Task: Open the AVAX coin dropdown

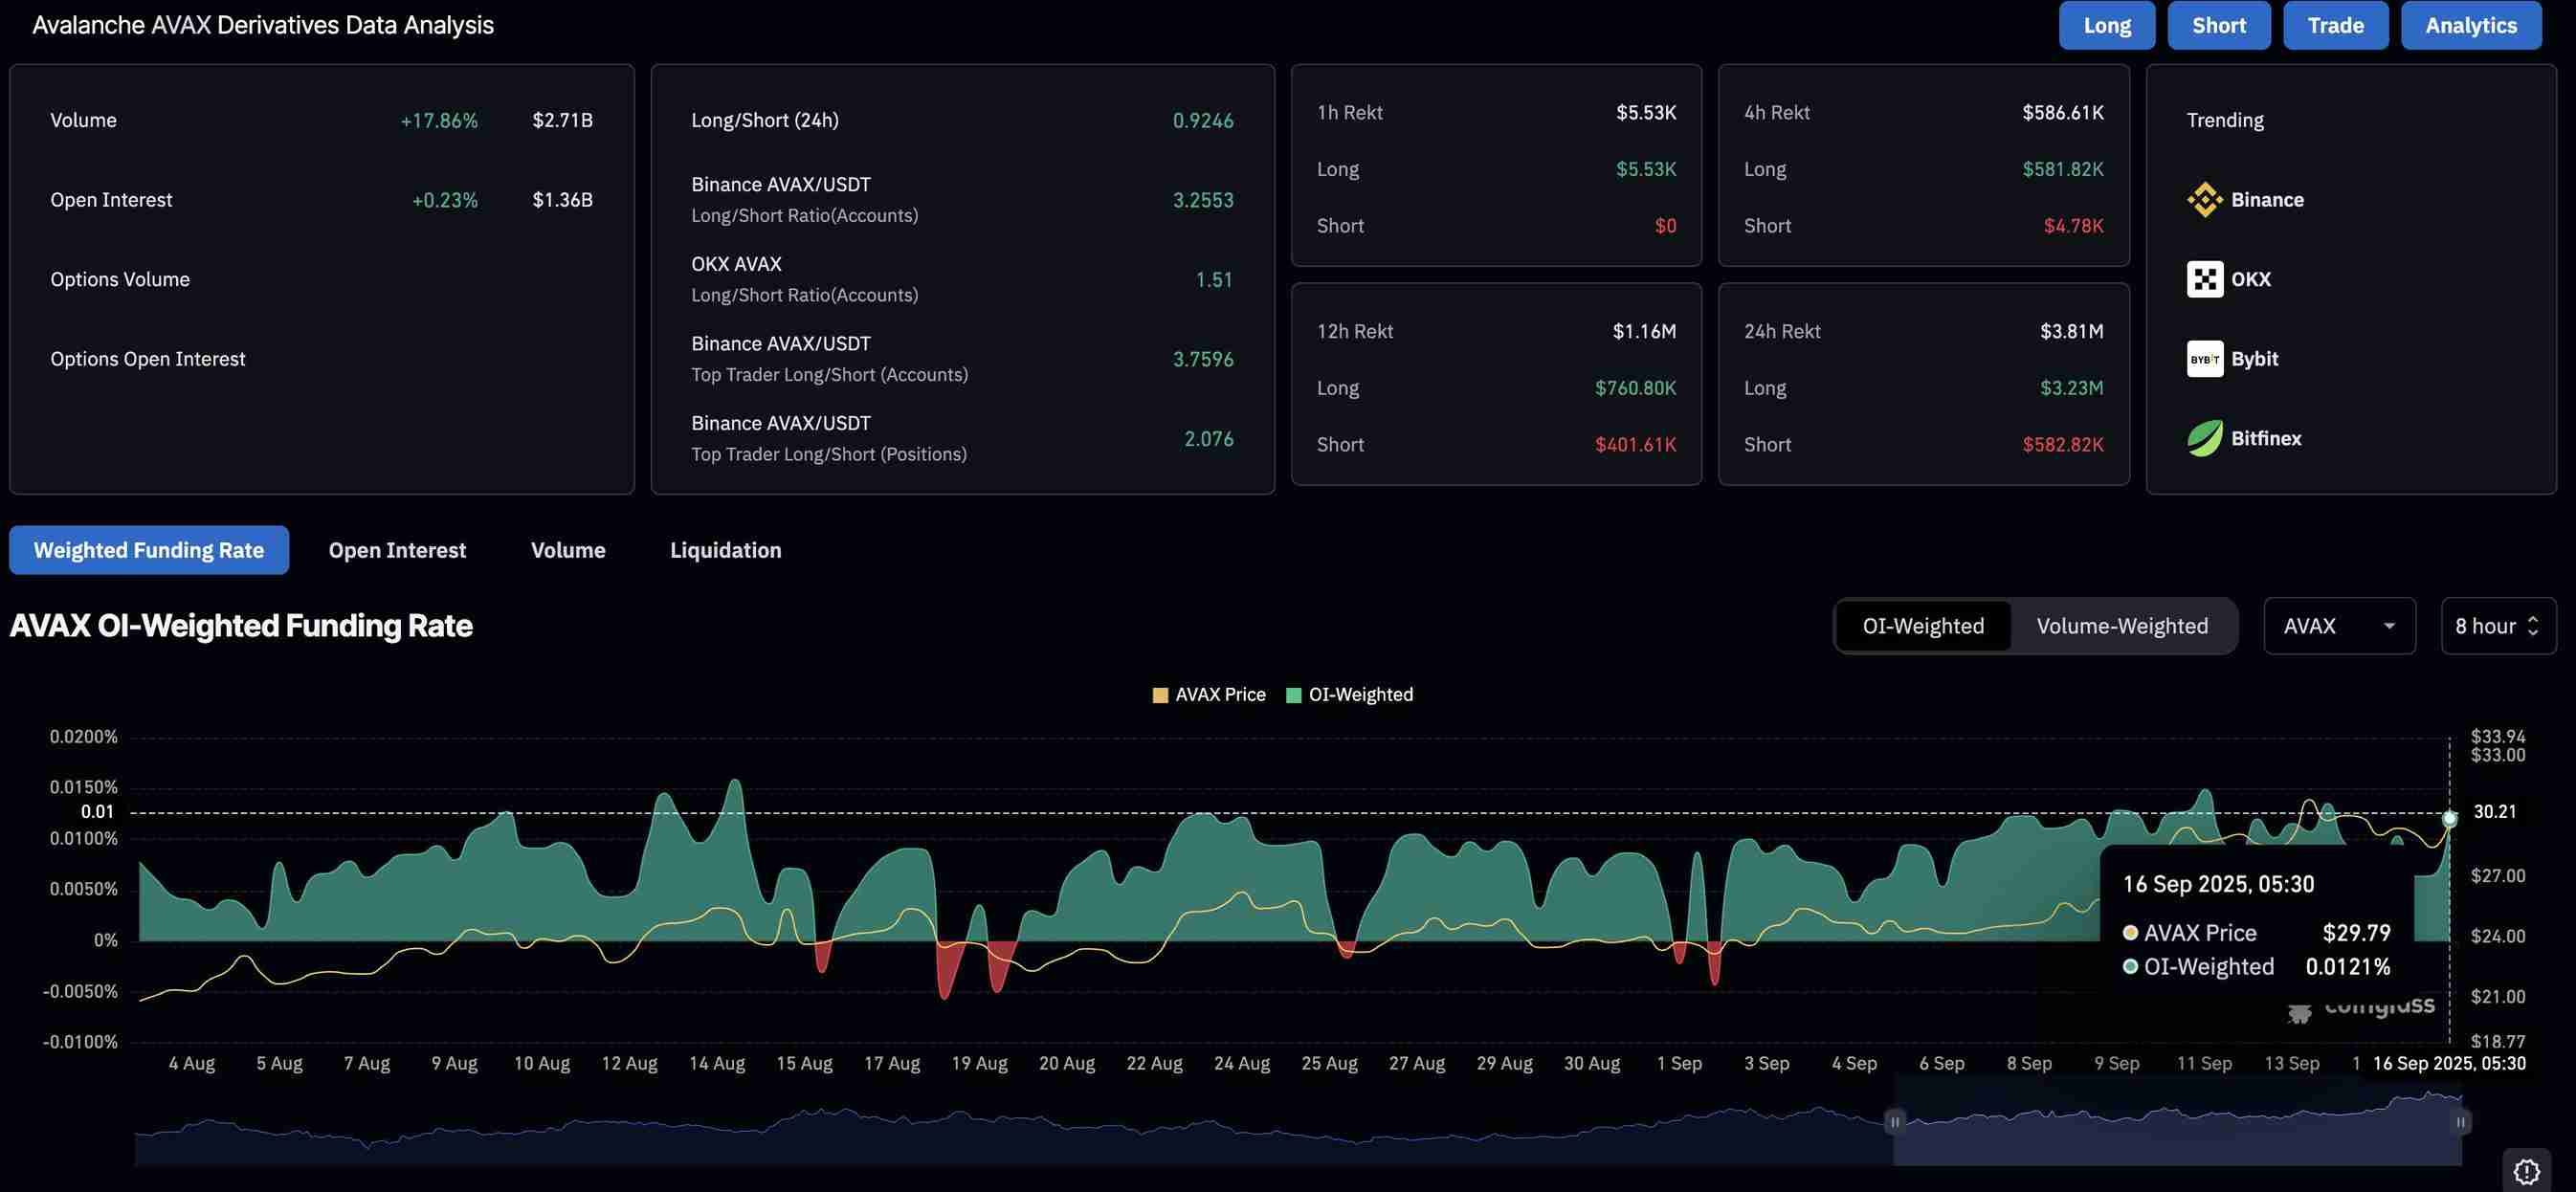Action: [2338, 626]
